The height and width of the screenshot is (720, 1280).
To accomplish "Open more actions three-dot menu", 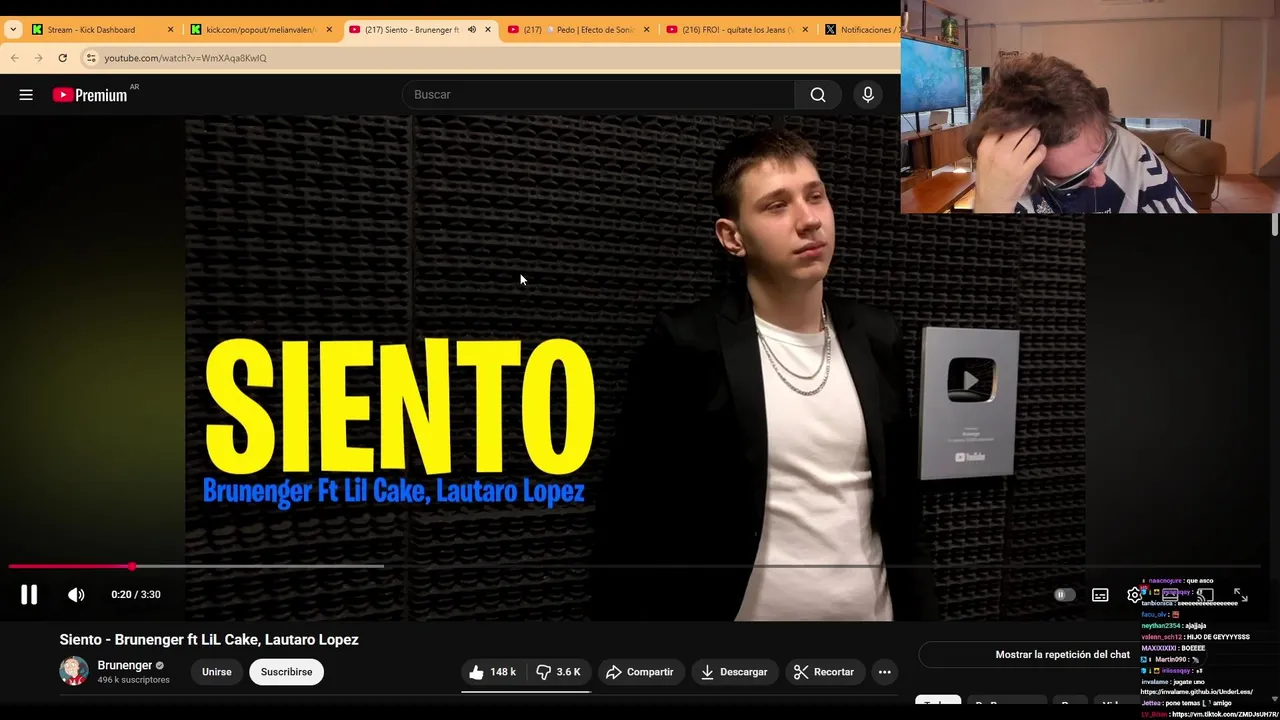I will tap(884, 672).
